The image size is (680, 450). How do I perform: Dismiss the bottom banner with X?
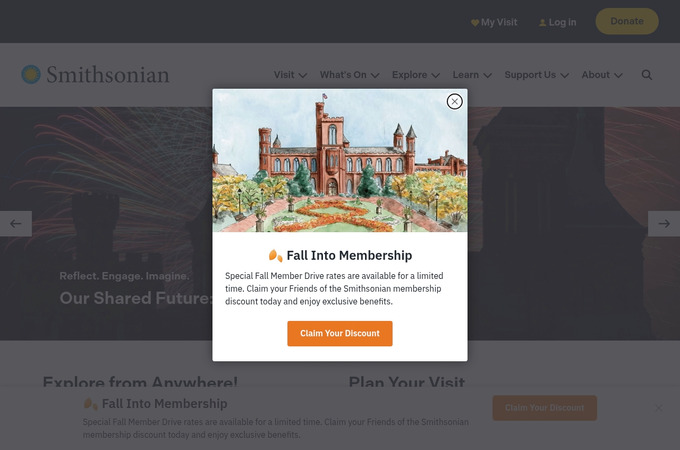tap(659, 408)
